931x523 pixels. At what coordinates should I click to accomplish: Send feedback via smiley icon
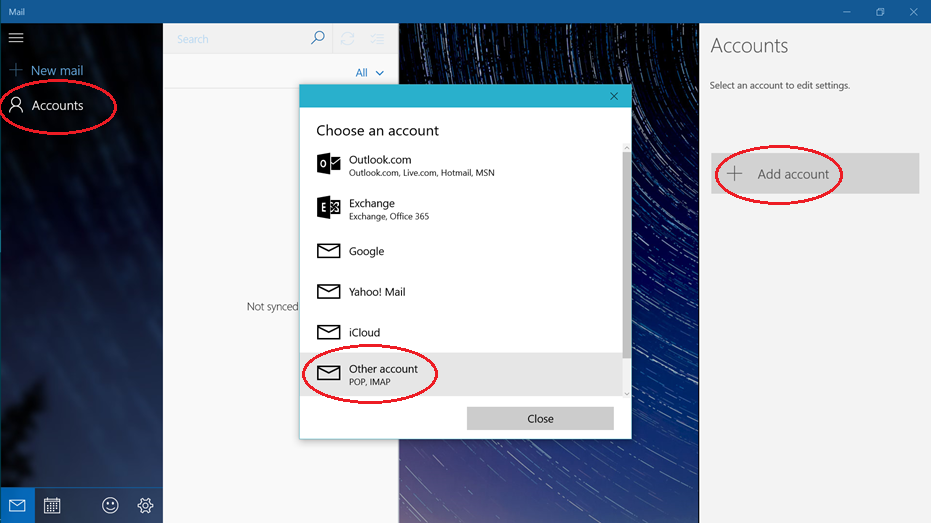[110, 505]
